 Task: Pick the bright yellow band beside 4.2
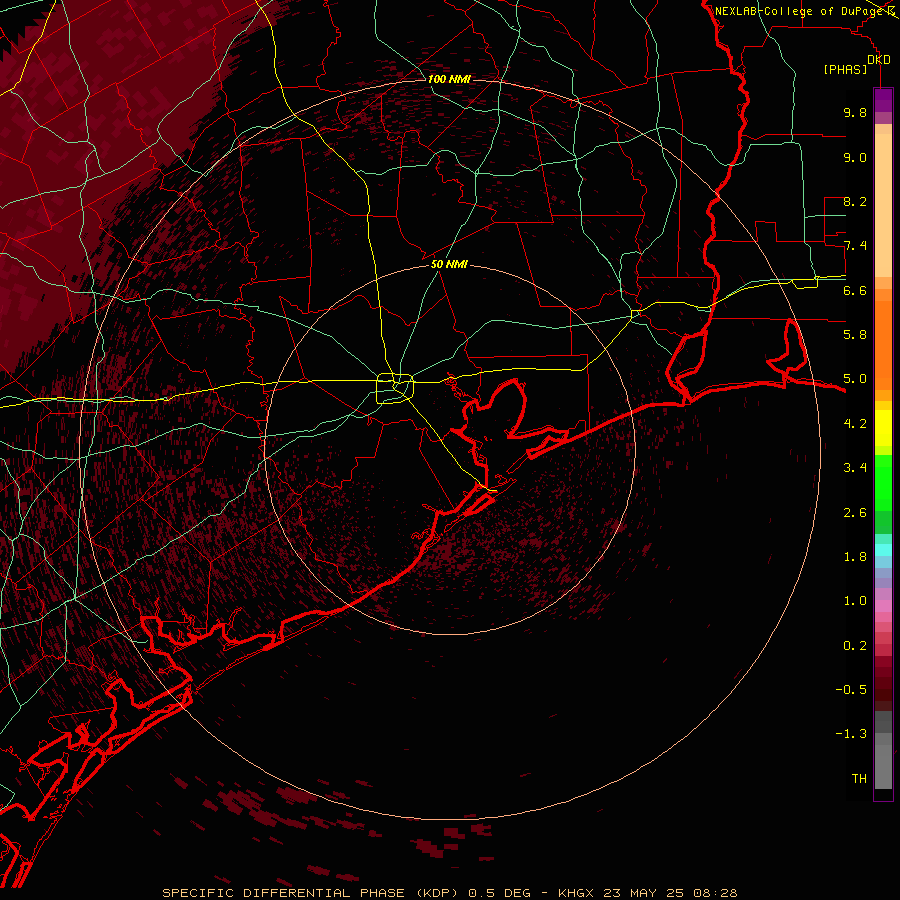tap(883, 428)
